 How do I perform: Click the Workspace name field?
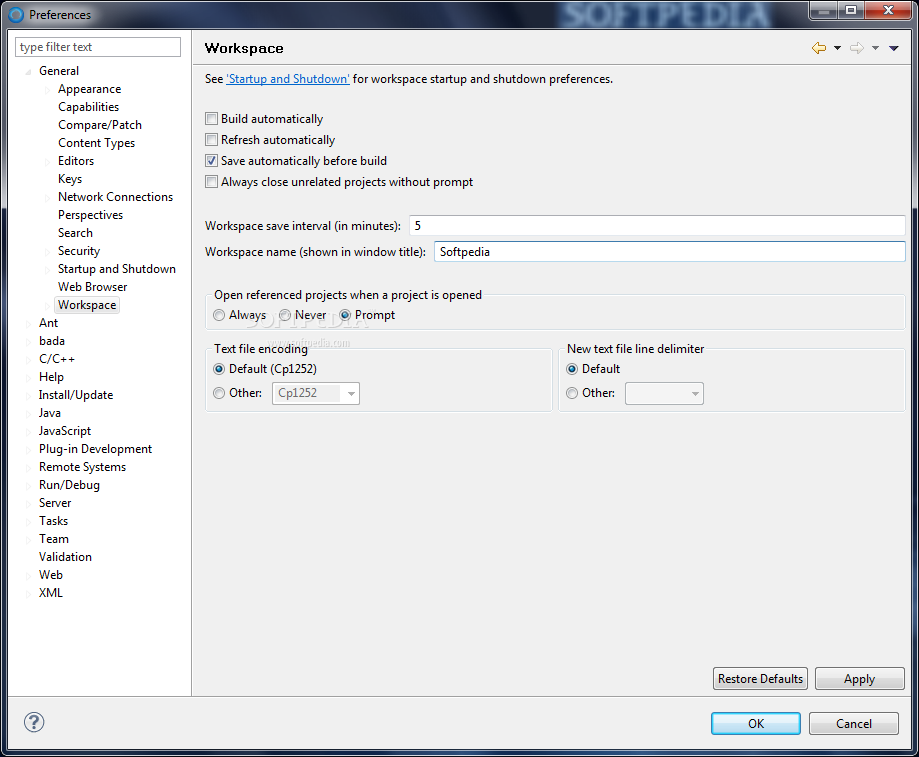[x=669, y=252]
